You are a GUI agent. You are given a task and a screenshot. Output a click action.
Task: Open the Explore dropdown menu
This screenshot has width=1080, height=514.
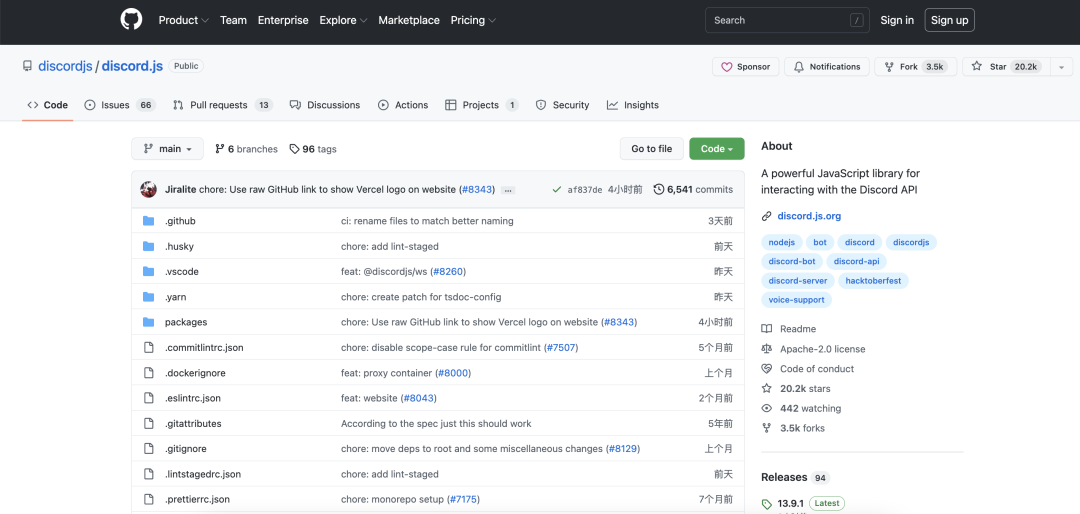pos(343,20)
